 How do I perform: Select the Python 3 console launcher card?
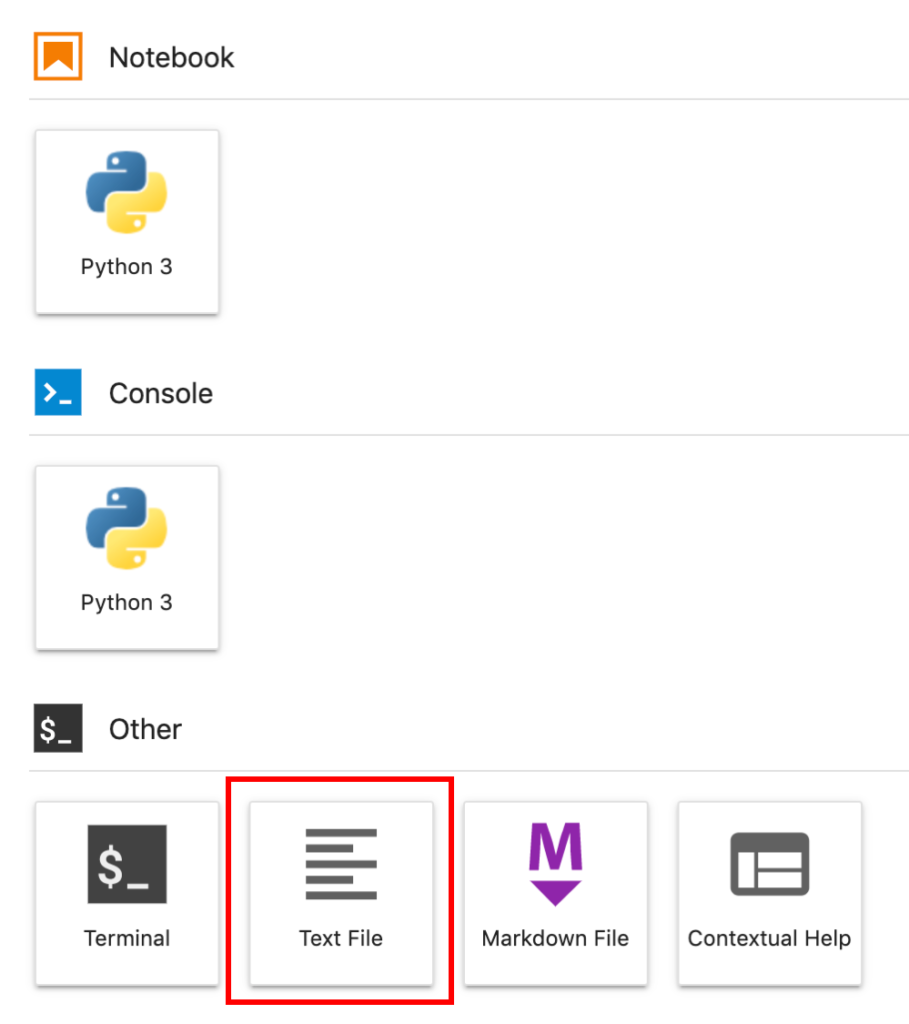(126, 557)
